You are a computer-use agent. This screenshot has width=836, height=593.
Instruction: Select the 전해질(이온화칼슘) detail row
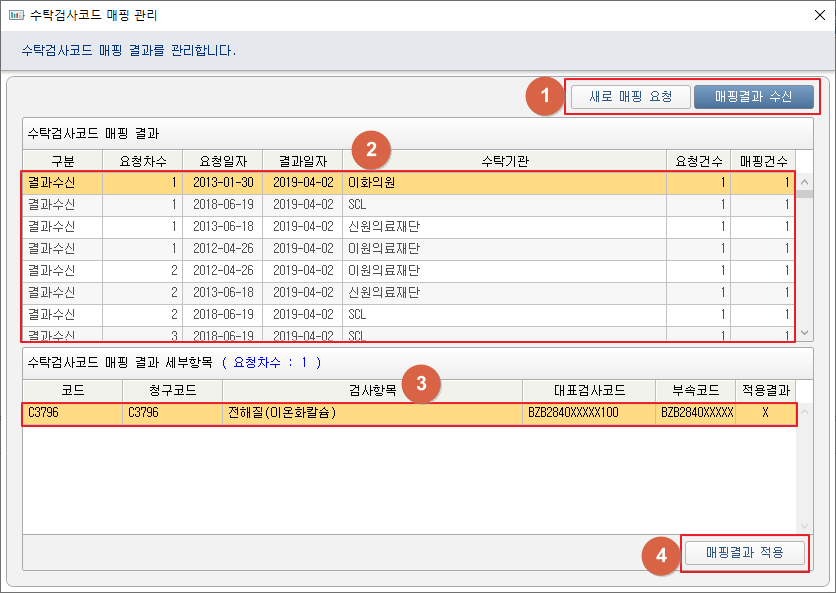click(370, 412)
